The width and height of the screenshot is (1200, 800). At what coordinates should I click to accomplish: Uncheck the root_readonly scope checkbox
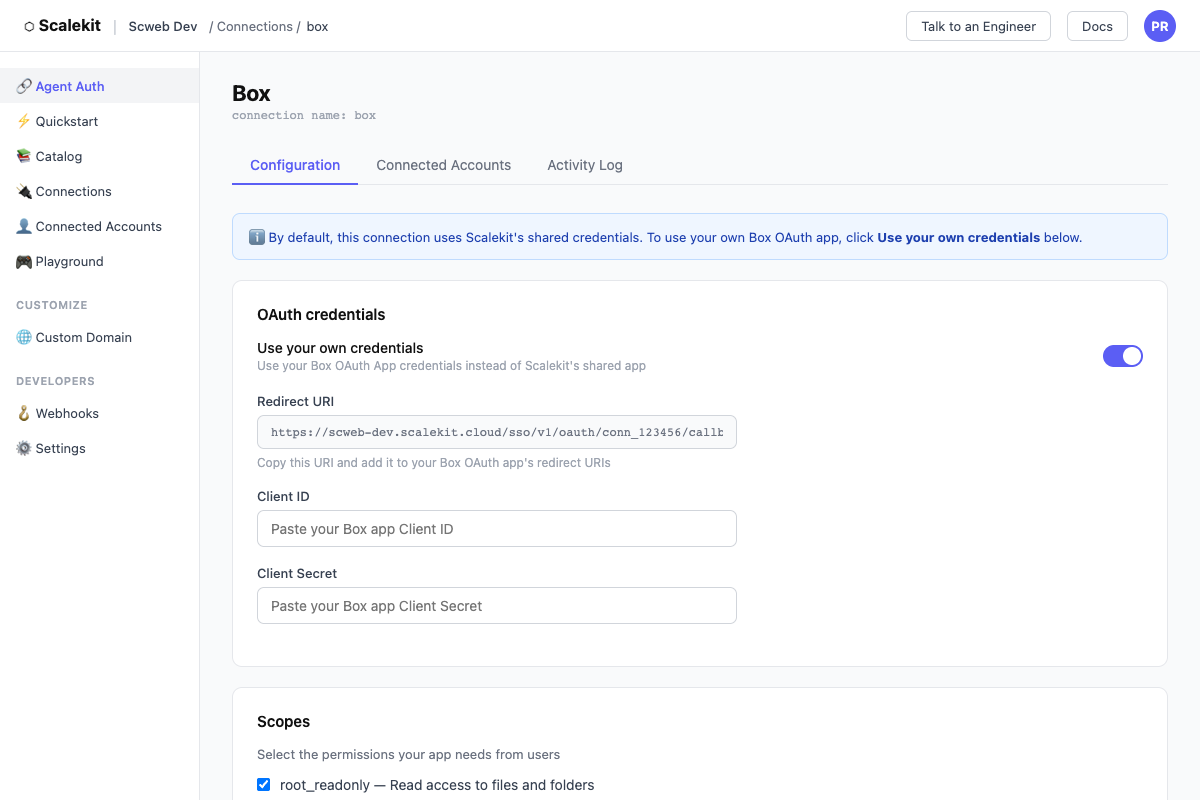coord(264,784)
